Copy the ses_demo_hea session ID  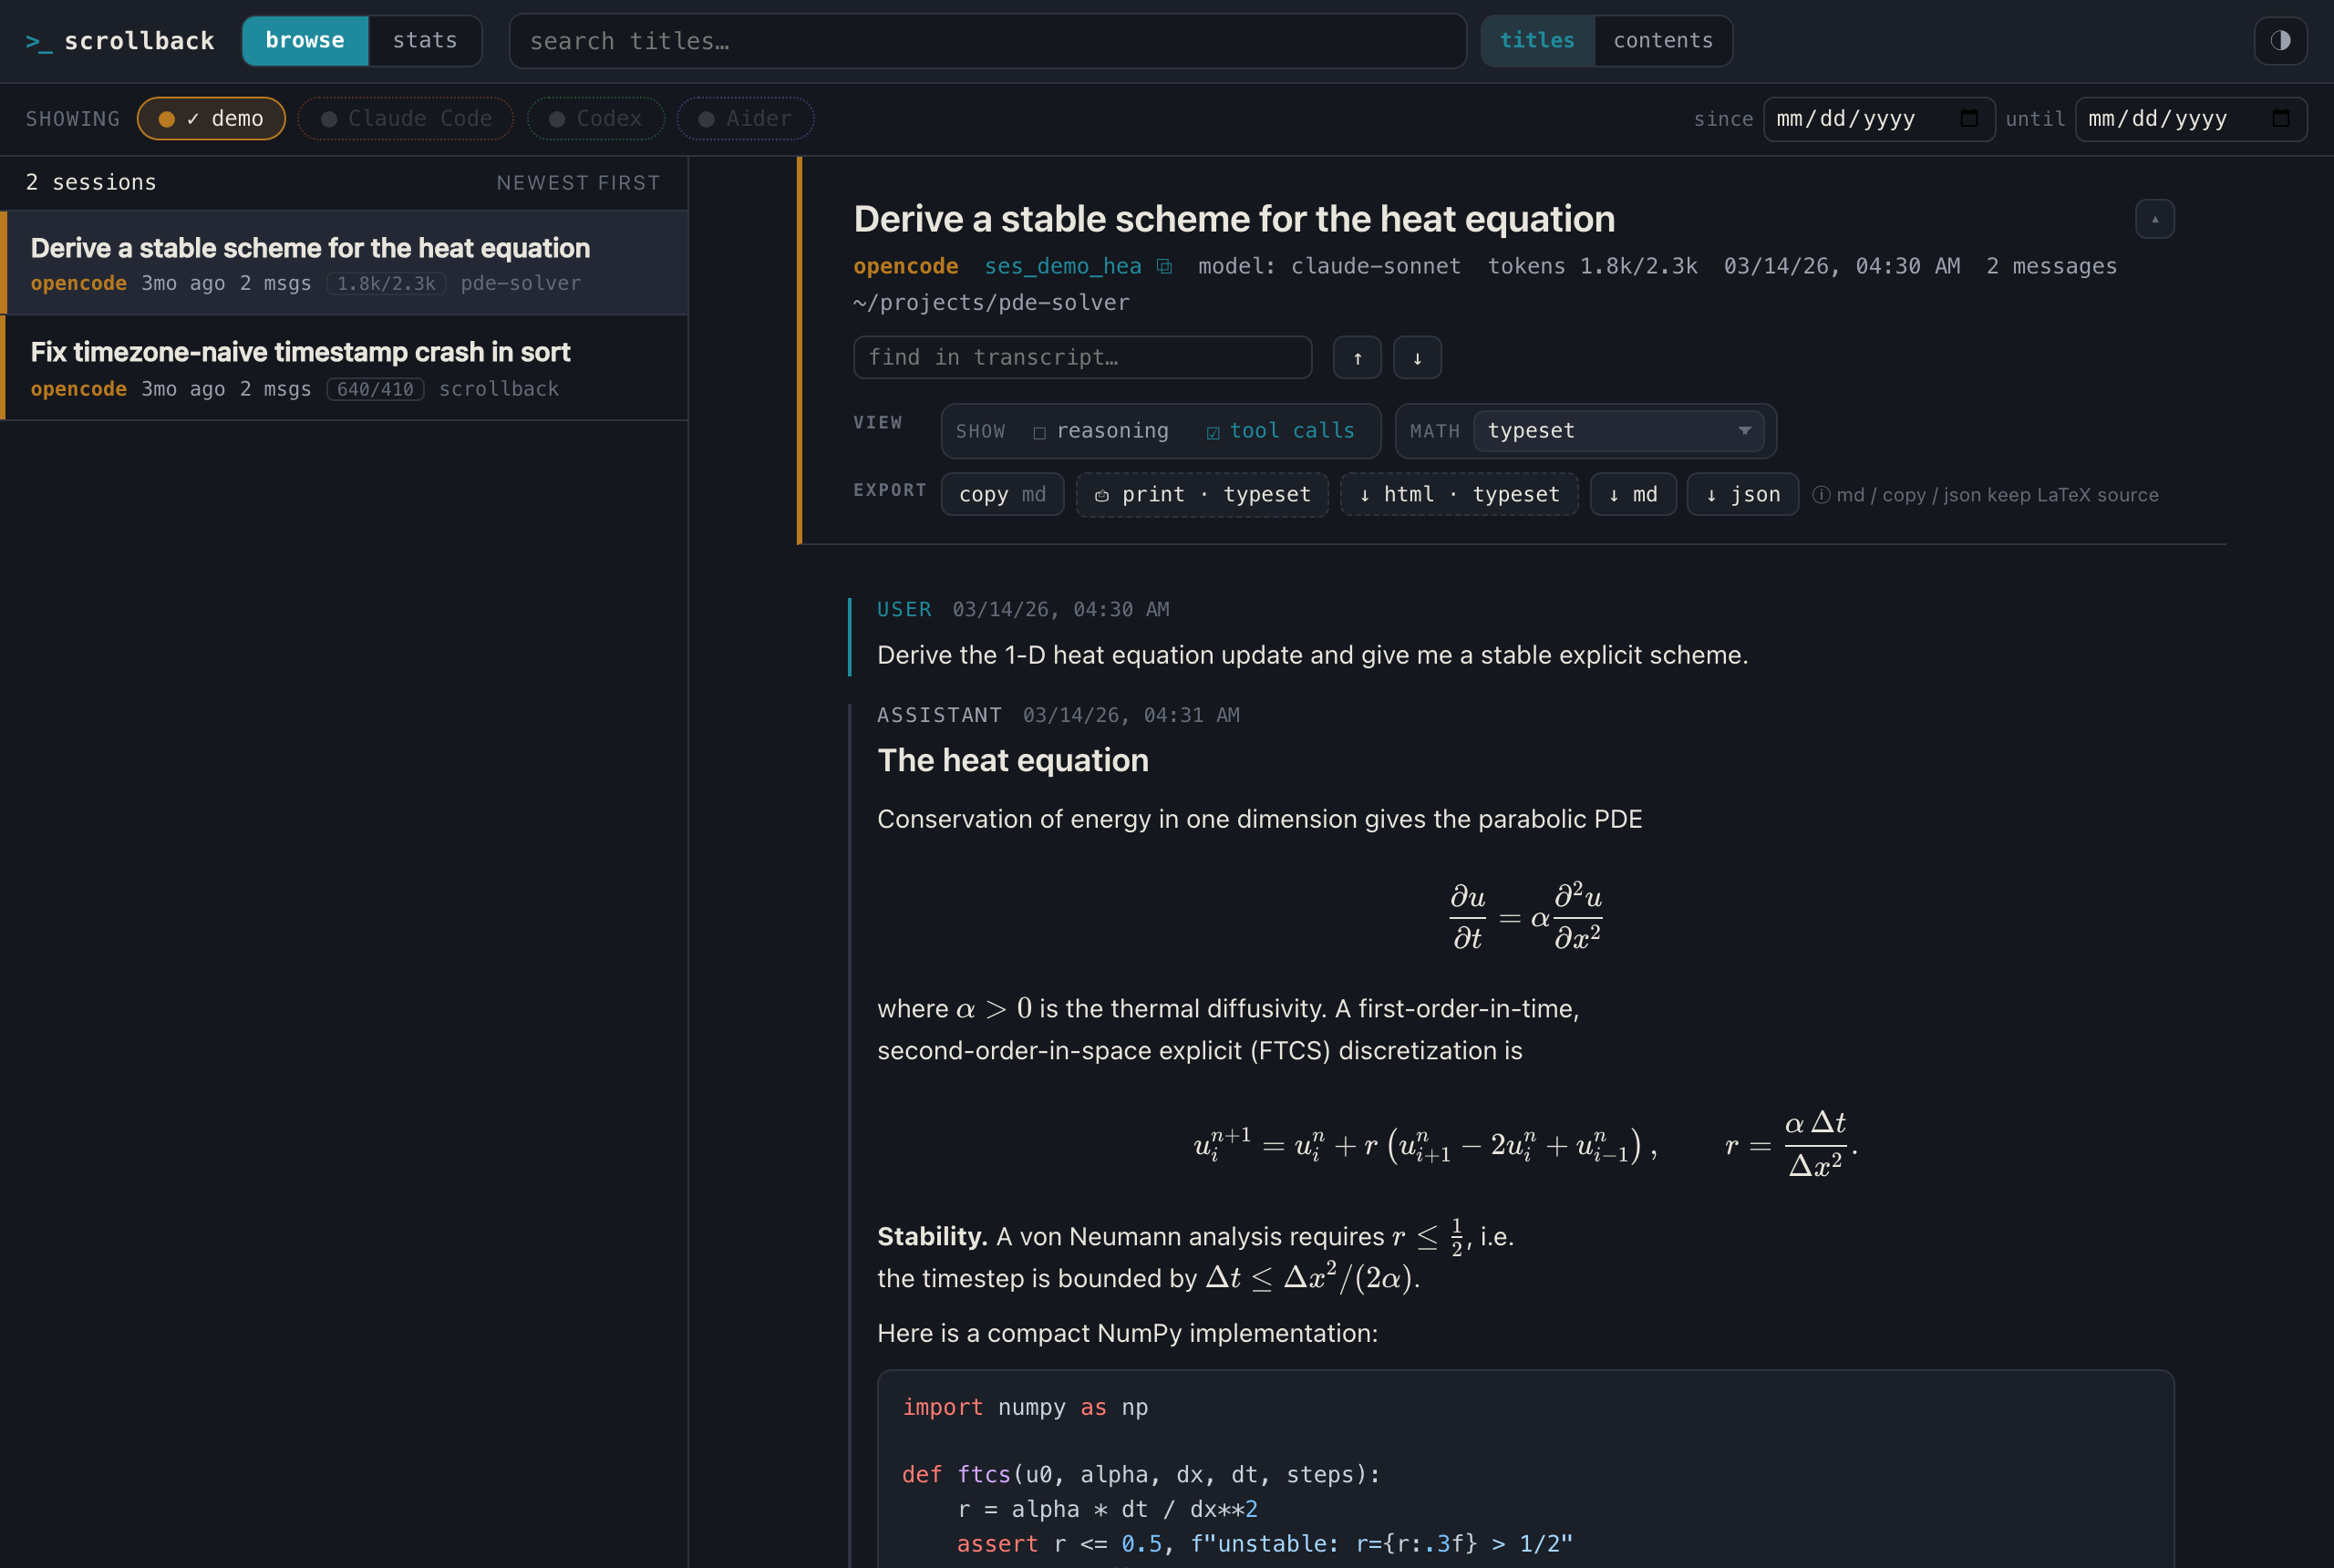pos(1164,266)
